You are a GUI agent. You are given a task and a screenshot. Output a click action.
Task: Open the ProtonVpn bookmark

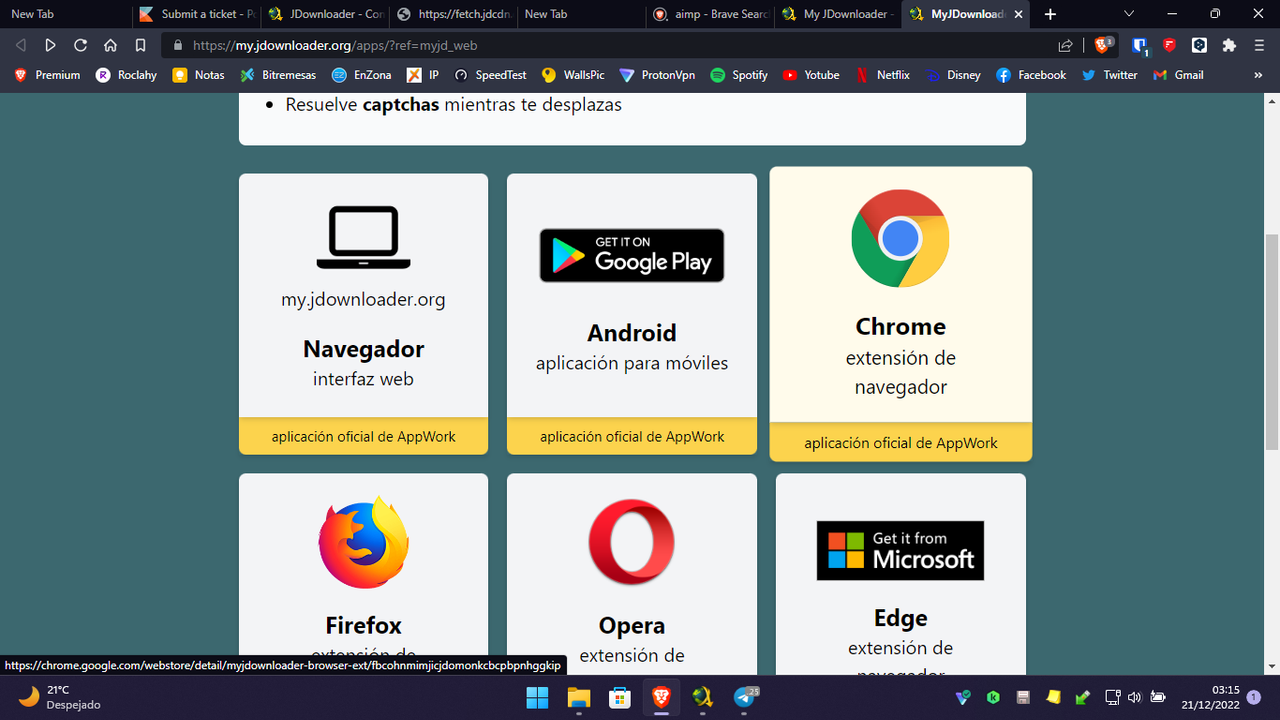click(657, 75)
